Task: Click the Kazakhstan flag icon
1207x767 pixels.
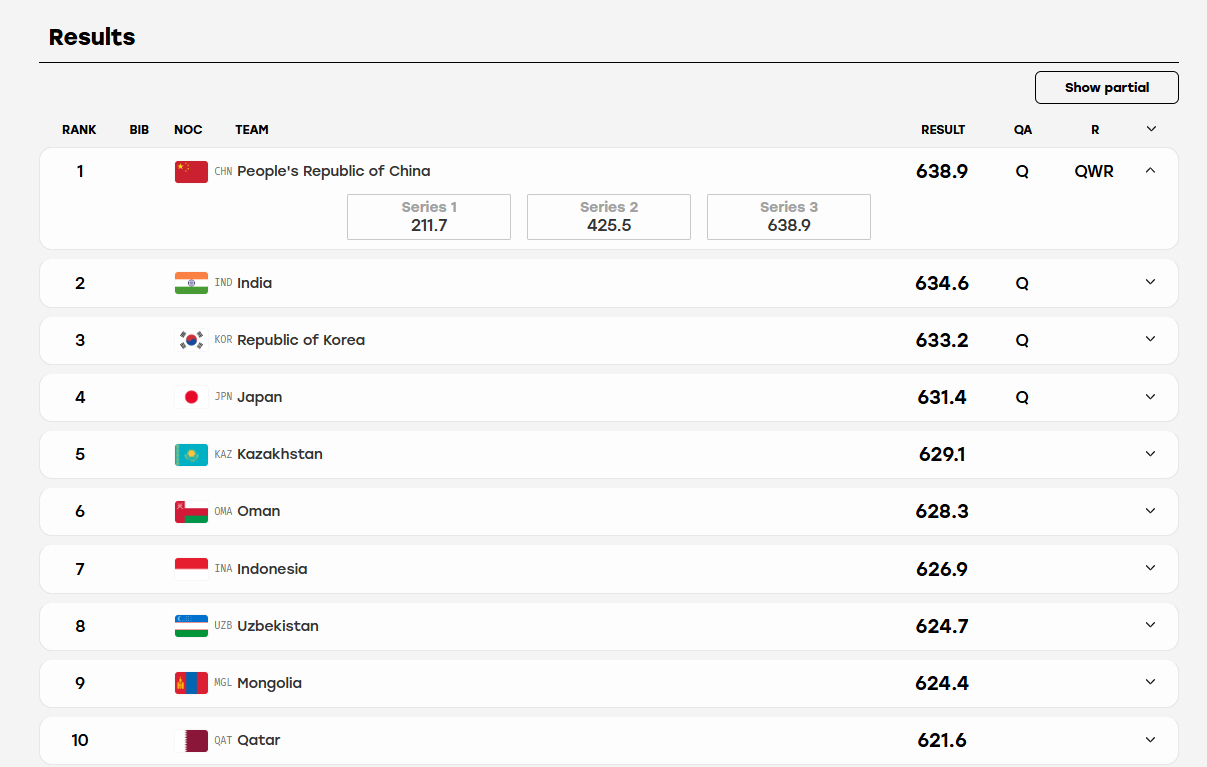Action: pyautogui.click(x=191, y=454)
